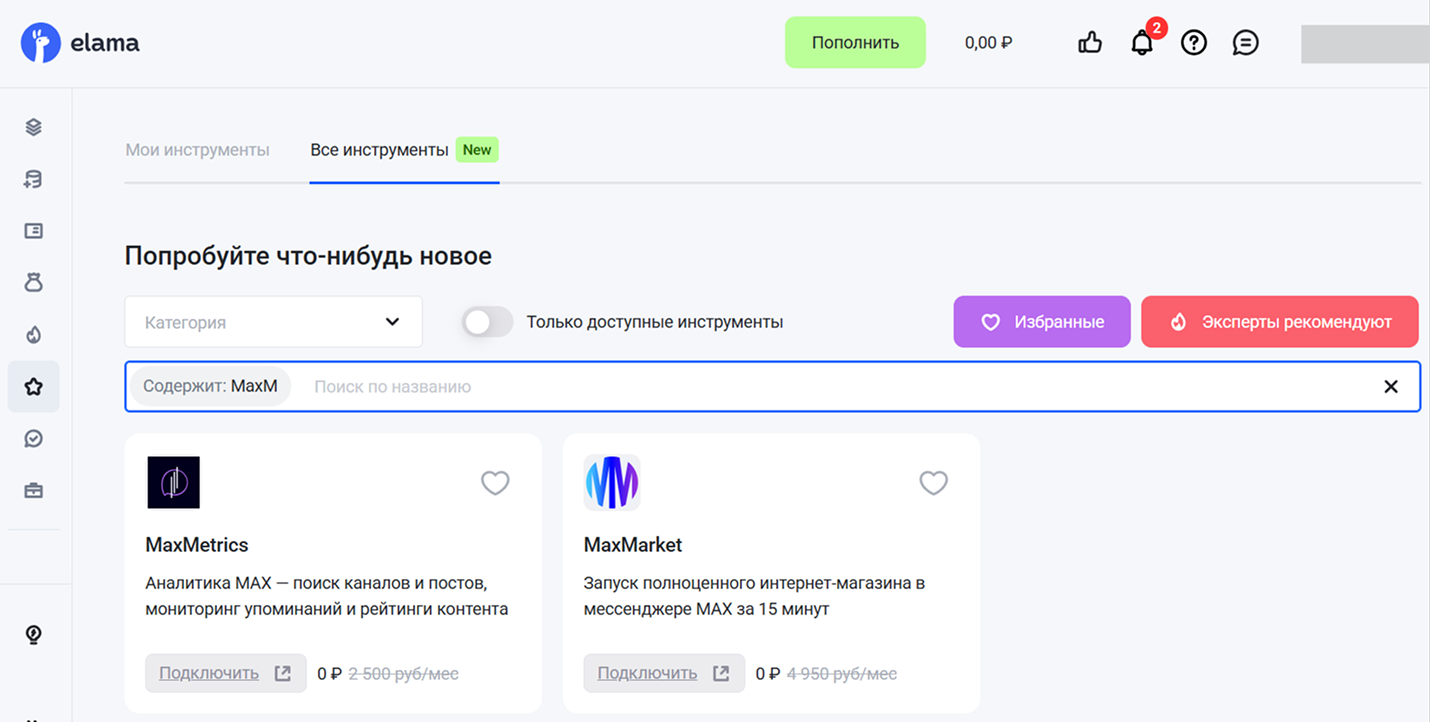Image resolution: width=1430 pixels, height=722 pixels.
Task: Add MaxMarket to favorites heart
Action: click(x=933, y=483)
